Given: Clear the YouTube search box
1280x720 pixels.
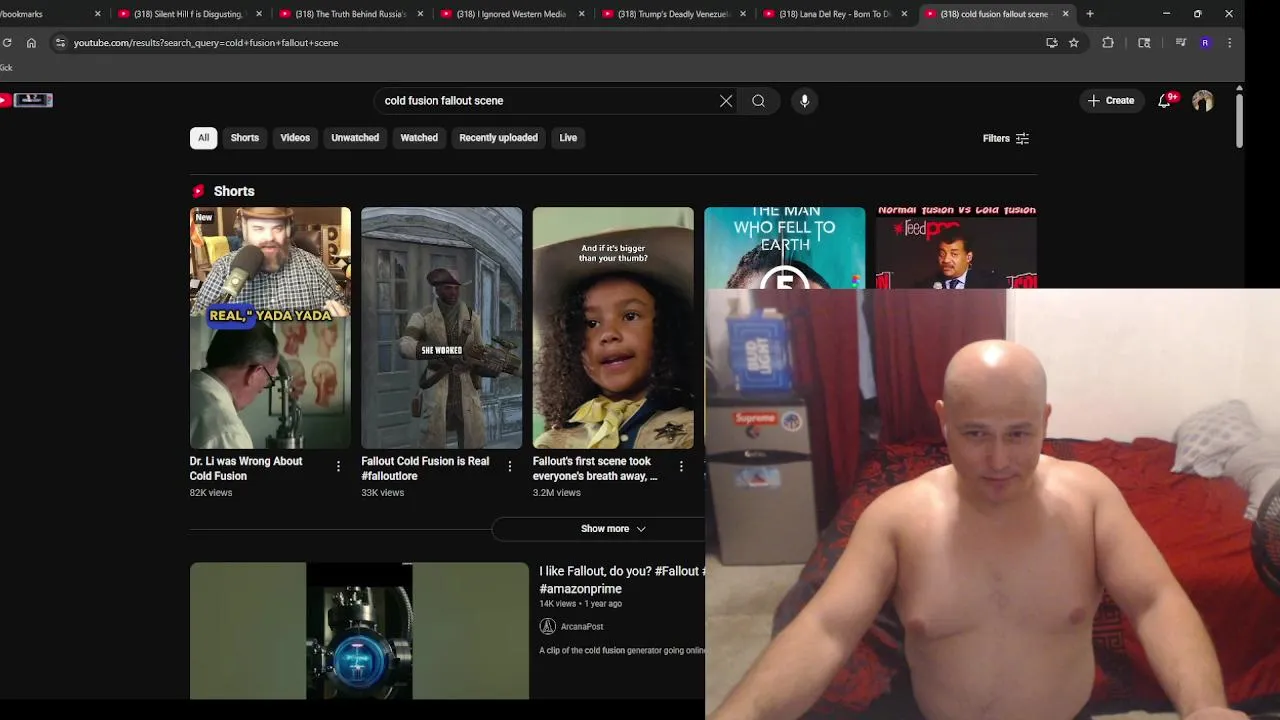Looking at the screenshot, I should (726, 101).
